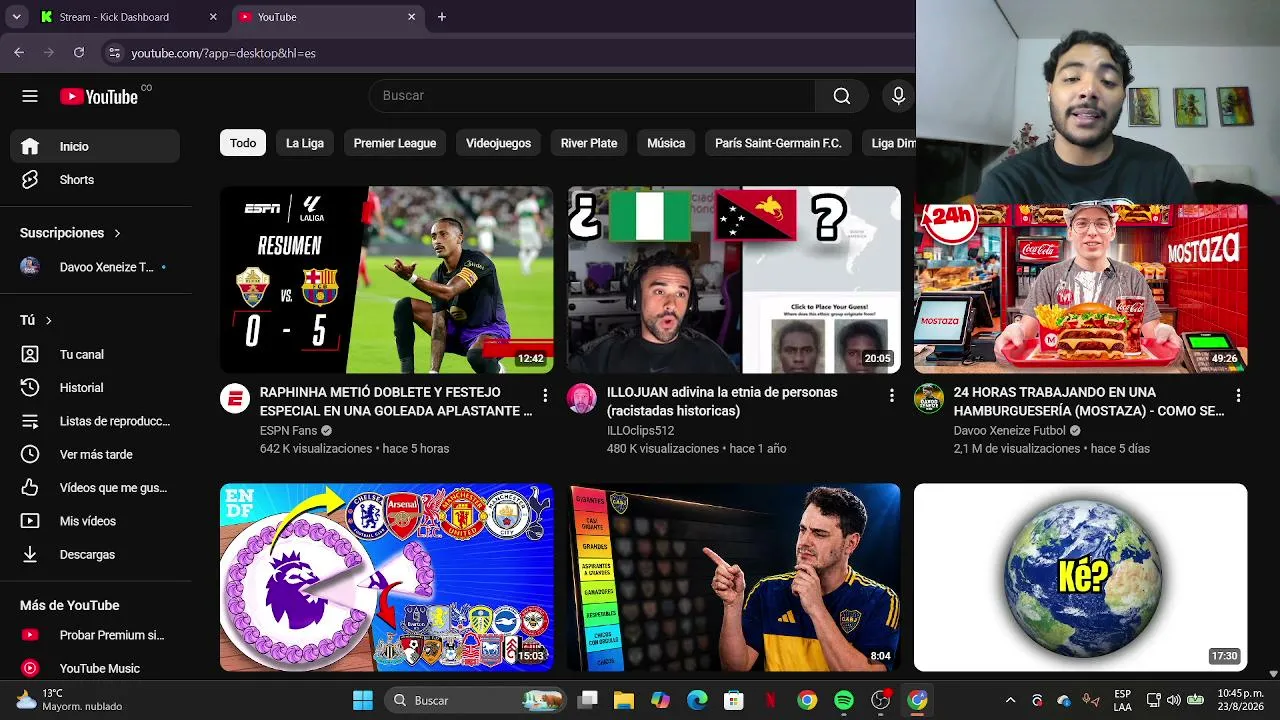Switch to the YouTube browser tab
This screenshot has width=1280, height=720.
(330, 17)
